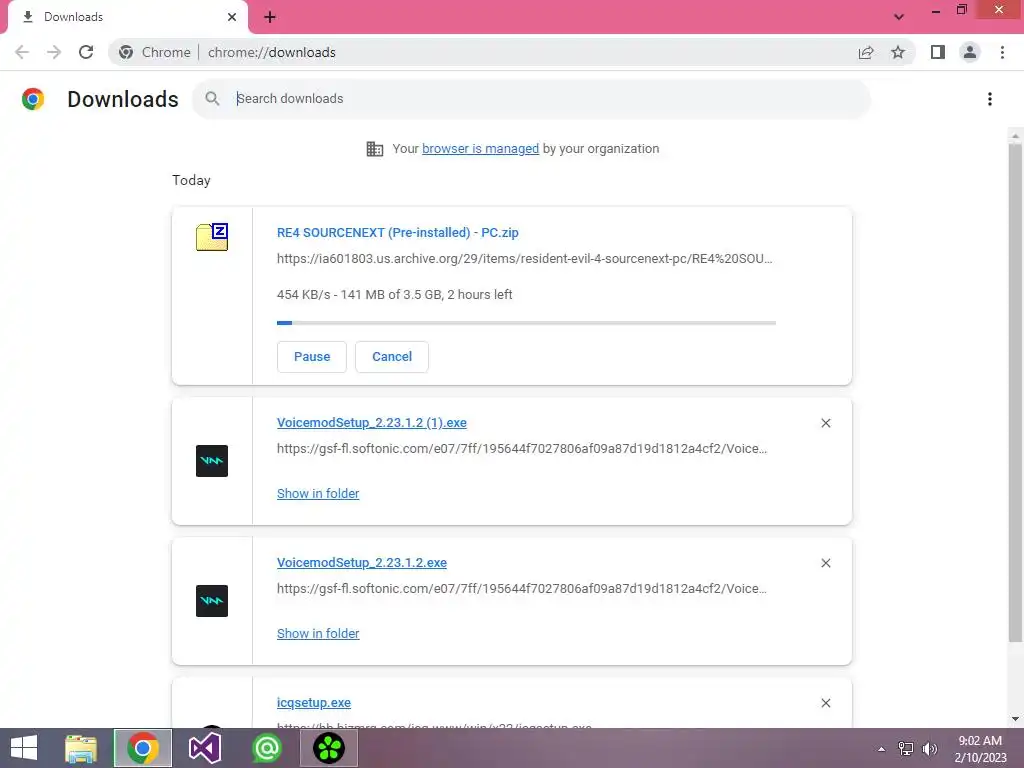
Task: Click the 'Today' date heading
Action: pyautogui.click(x=191, y=180)
